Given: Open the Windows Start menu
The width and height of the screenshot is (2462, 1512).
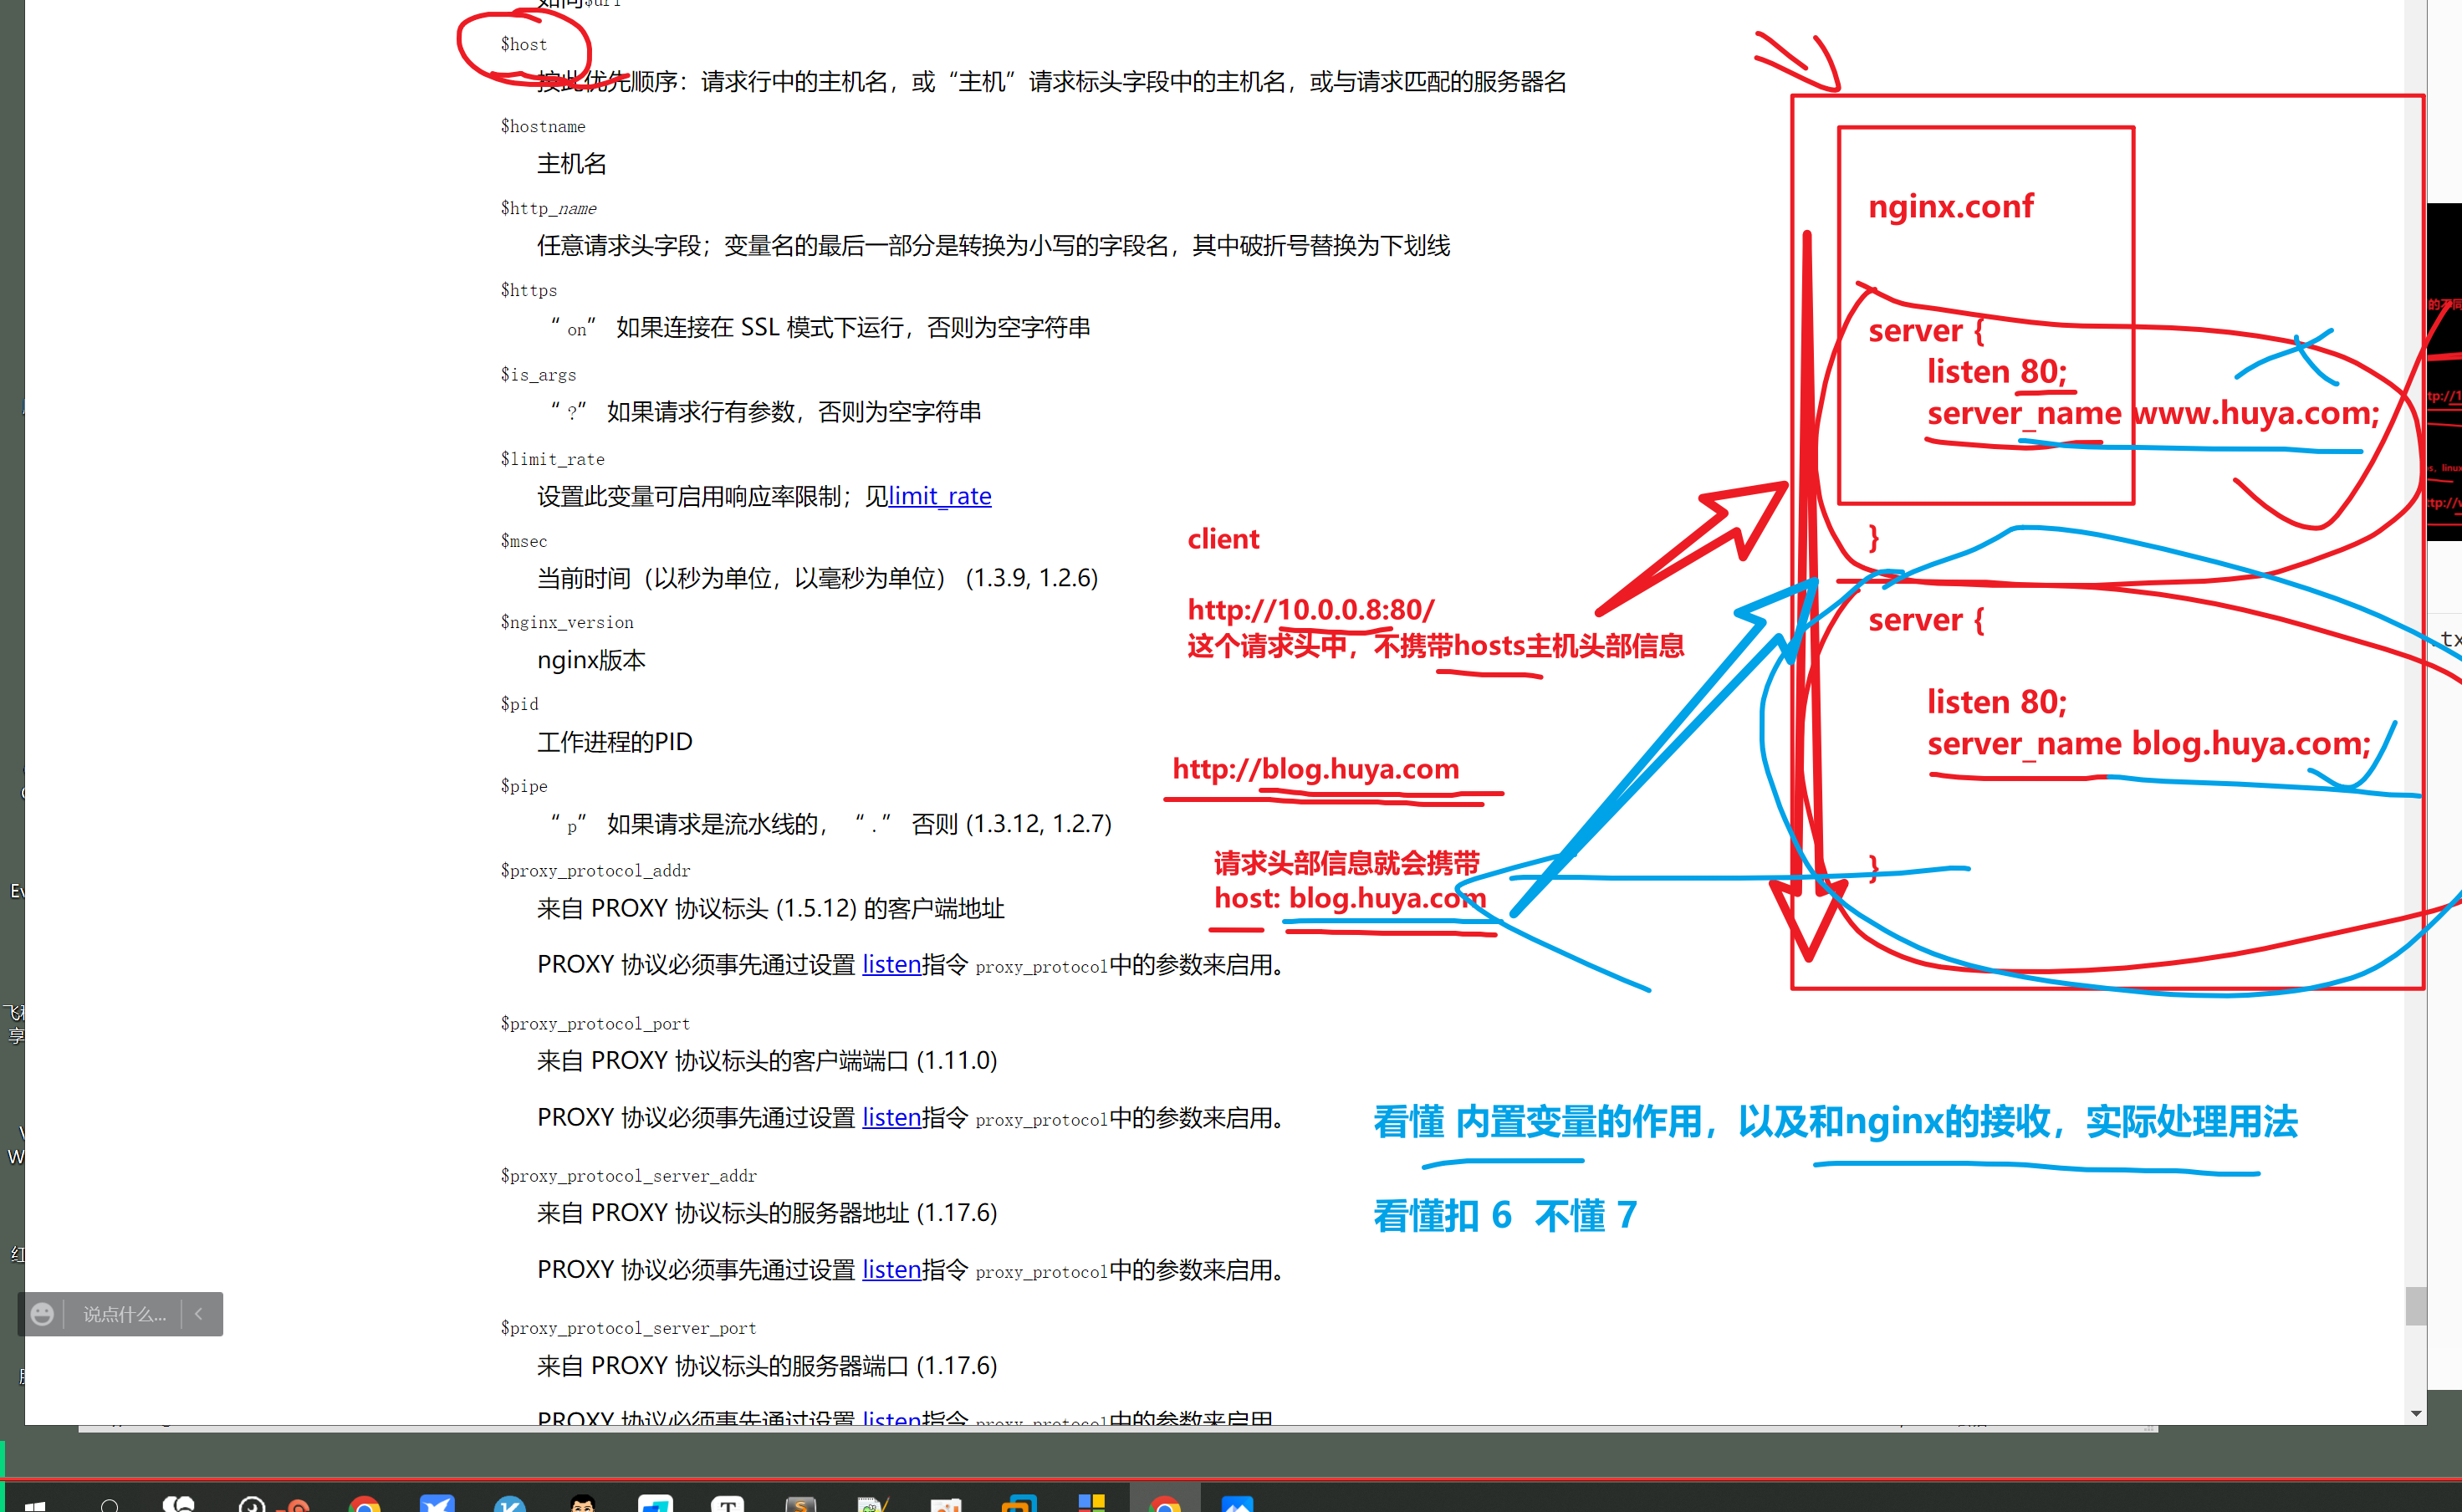Looking at the screenshot, I should 35,1504.
